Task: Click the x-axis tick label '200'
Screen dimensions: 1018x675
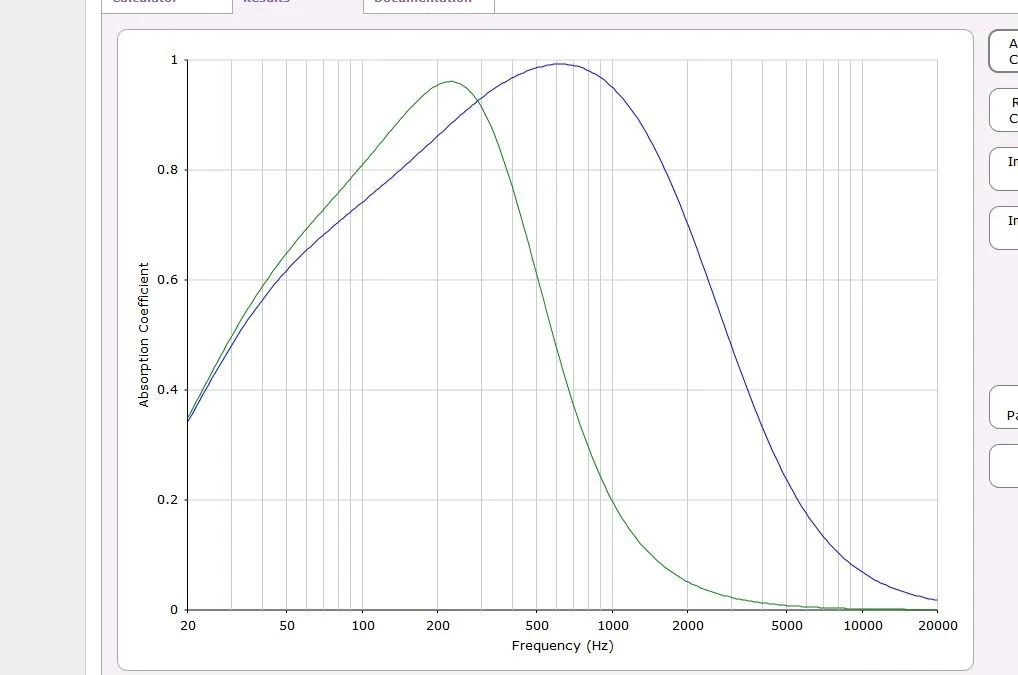Action: coord(438,626)
